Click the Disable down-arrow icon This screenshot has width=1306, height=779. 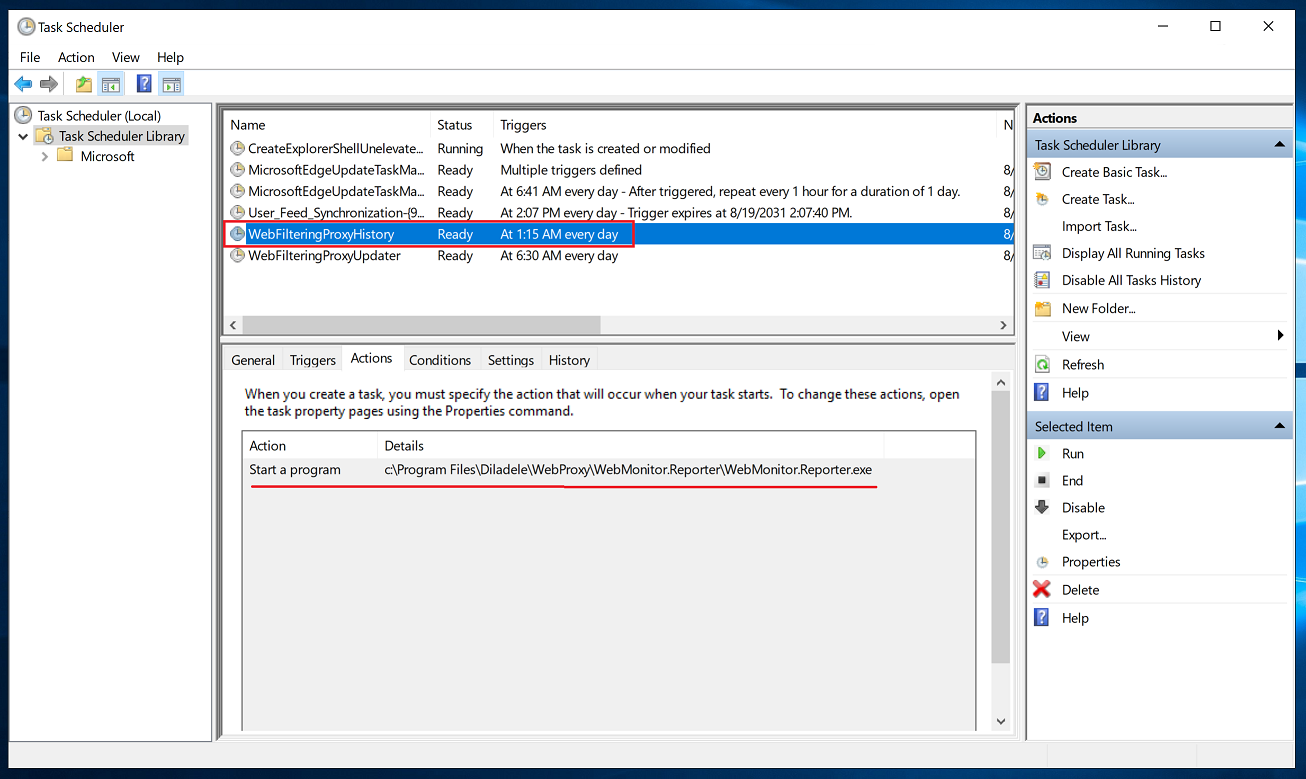1042,508
